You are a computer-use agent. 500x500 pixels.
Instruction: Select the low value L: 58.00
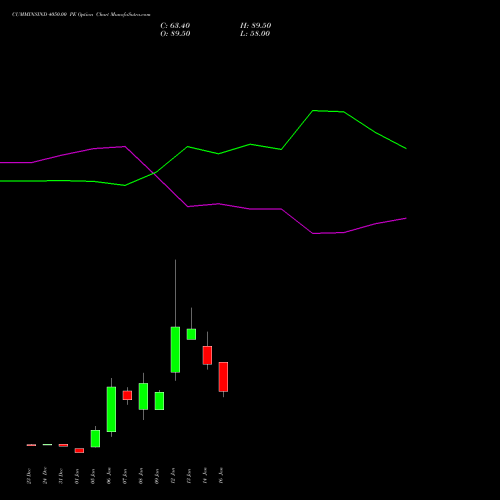[x=255, y=34]
